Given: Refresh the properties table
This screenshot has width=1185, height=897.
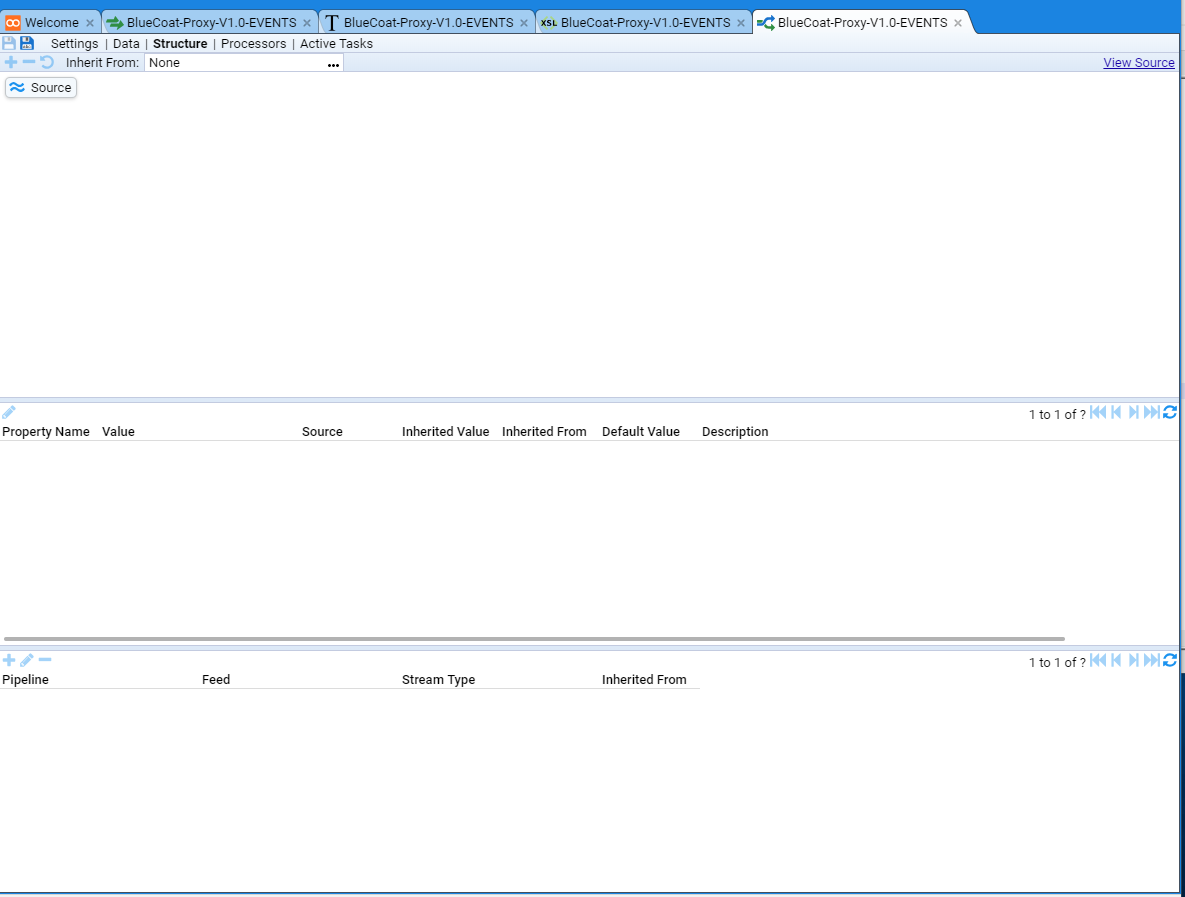Looking at the screenshot, I should (1170, 413).
